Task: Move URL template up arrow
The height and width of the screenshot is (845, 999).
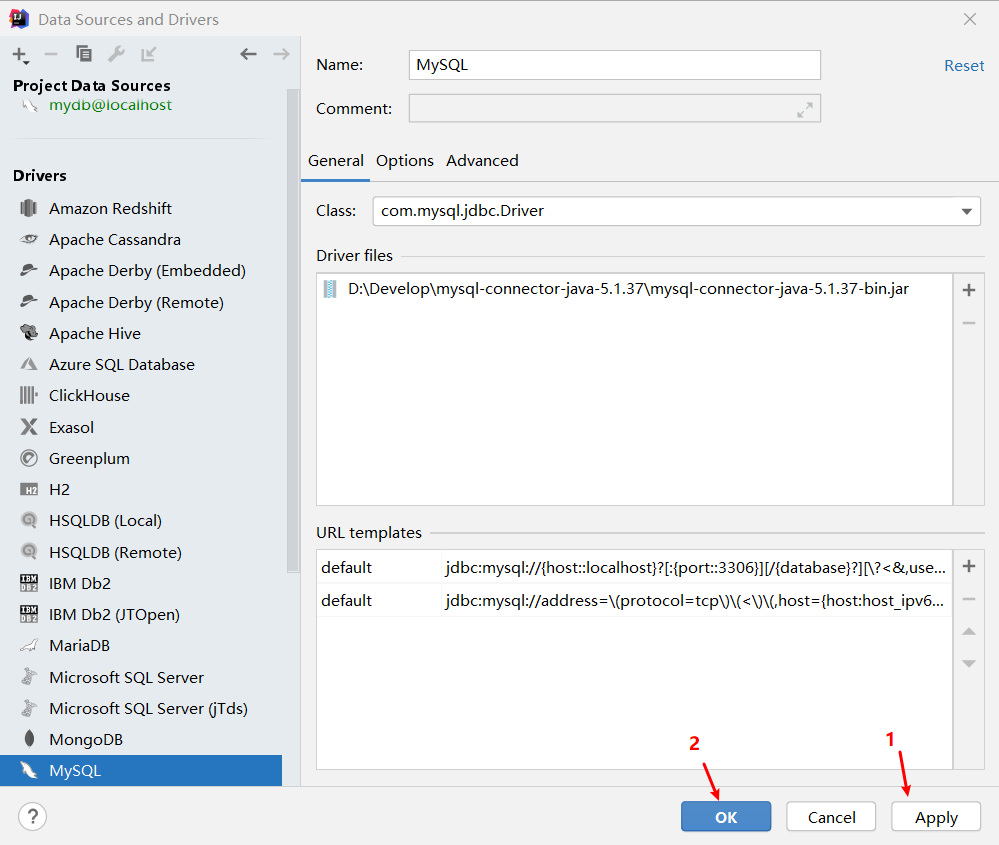Action: tap(968, 632)
